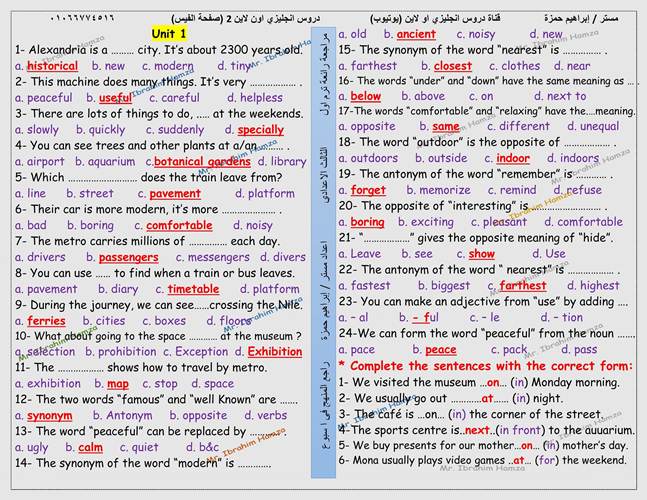Click the option "c. stop"

point(160,384)
